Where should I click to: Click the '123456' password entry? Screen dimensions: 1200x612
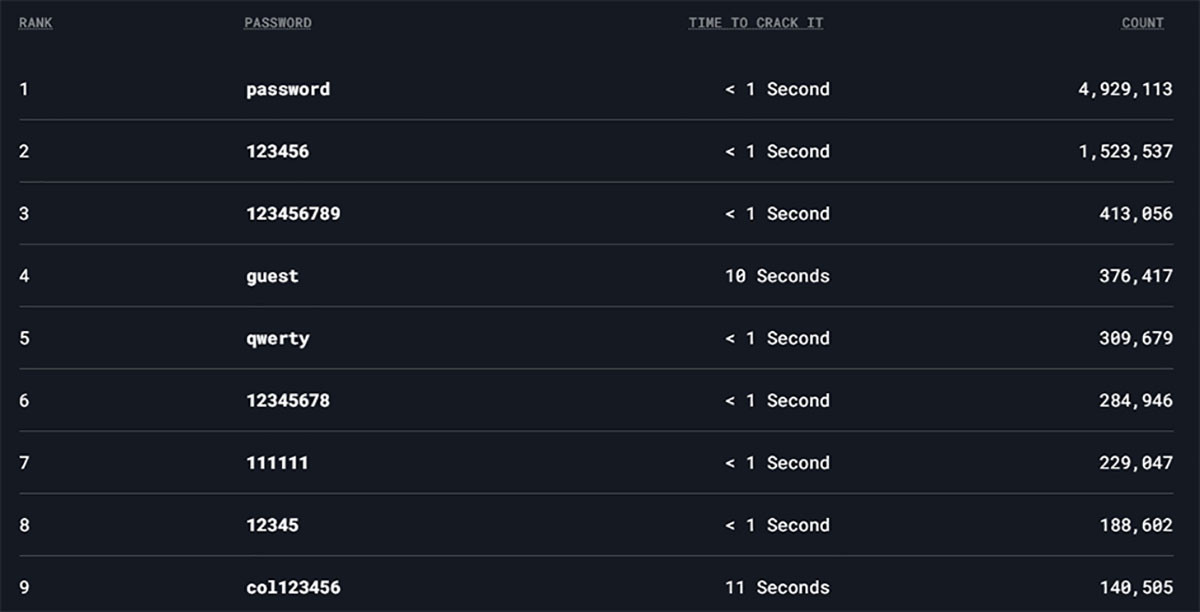tap(277, 152)
